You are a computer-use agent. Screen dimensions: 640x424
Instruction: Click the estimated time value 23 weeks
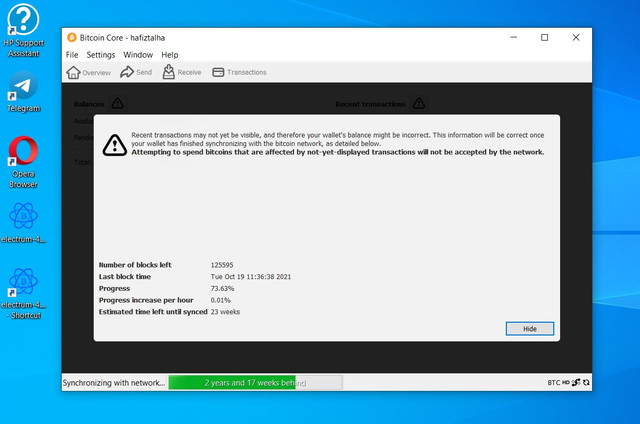coord(225,312)
